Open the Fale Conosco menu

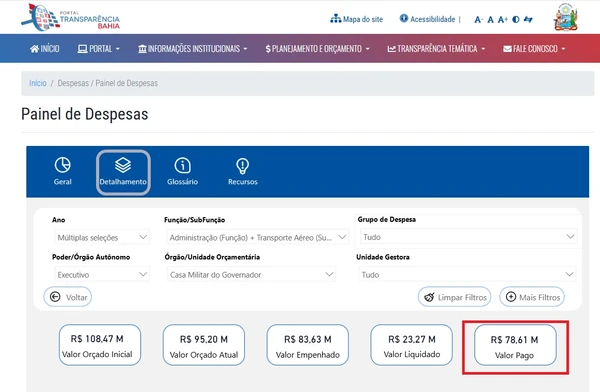[x=534, y=49]
